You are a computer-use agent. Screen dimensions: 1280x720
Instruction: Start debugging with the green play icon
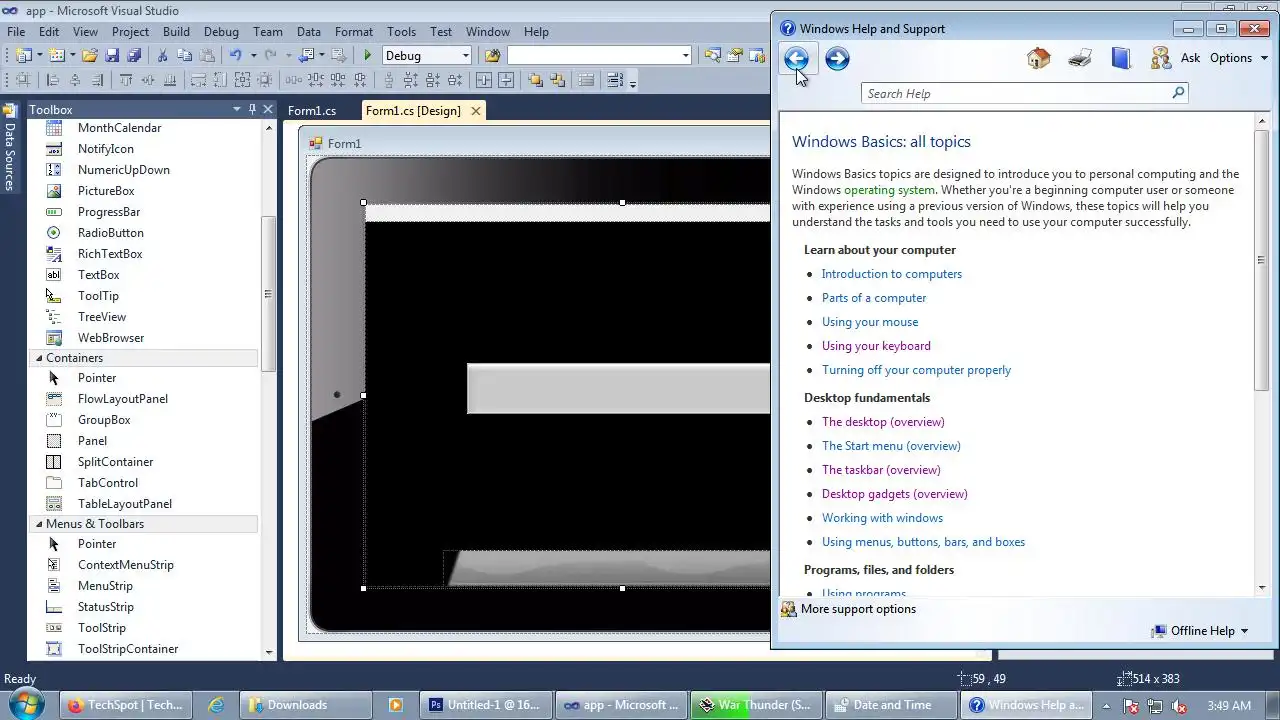click(x=368, y=56)
